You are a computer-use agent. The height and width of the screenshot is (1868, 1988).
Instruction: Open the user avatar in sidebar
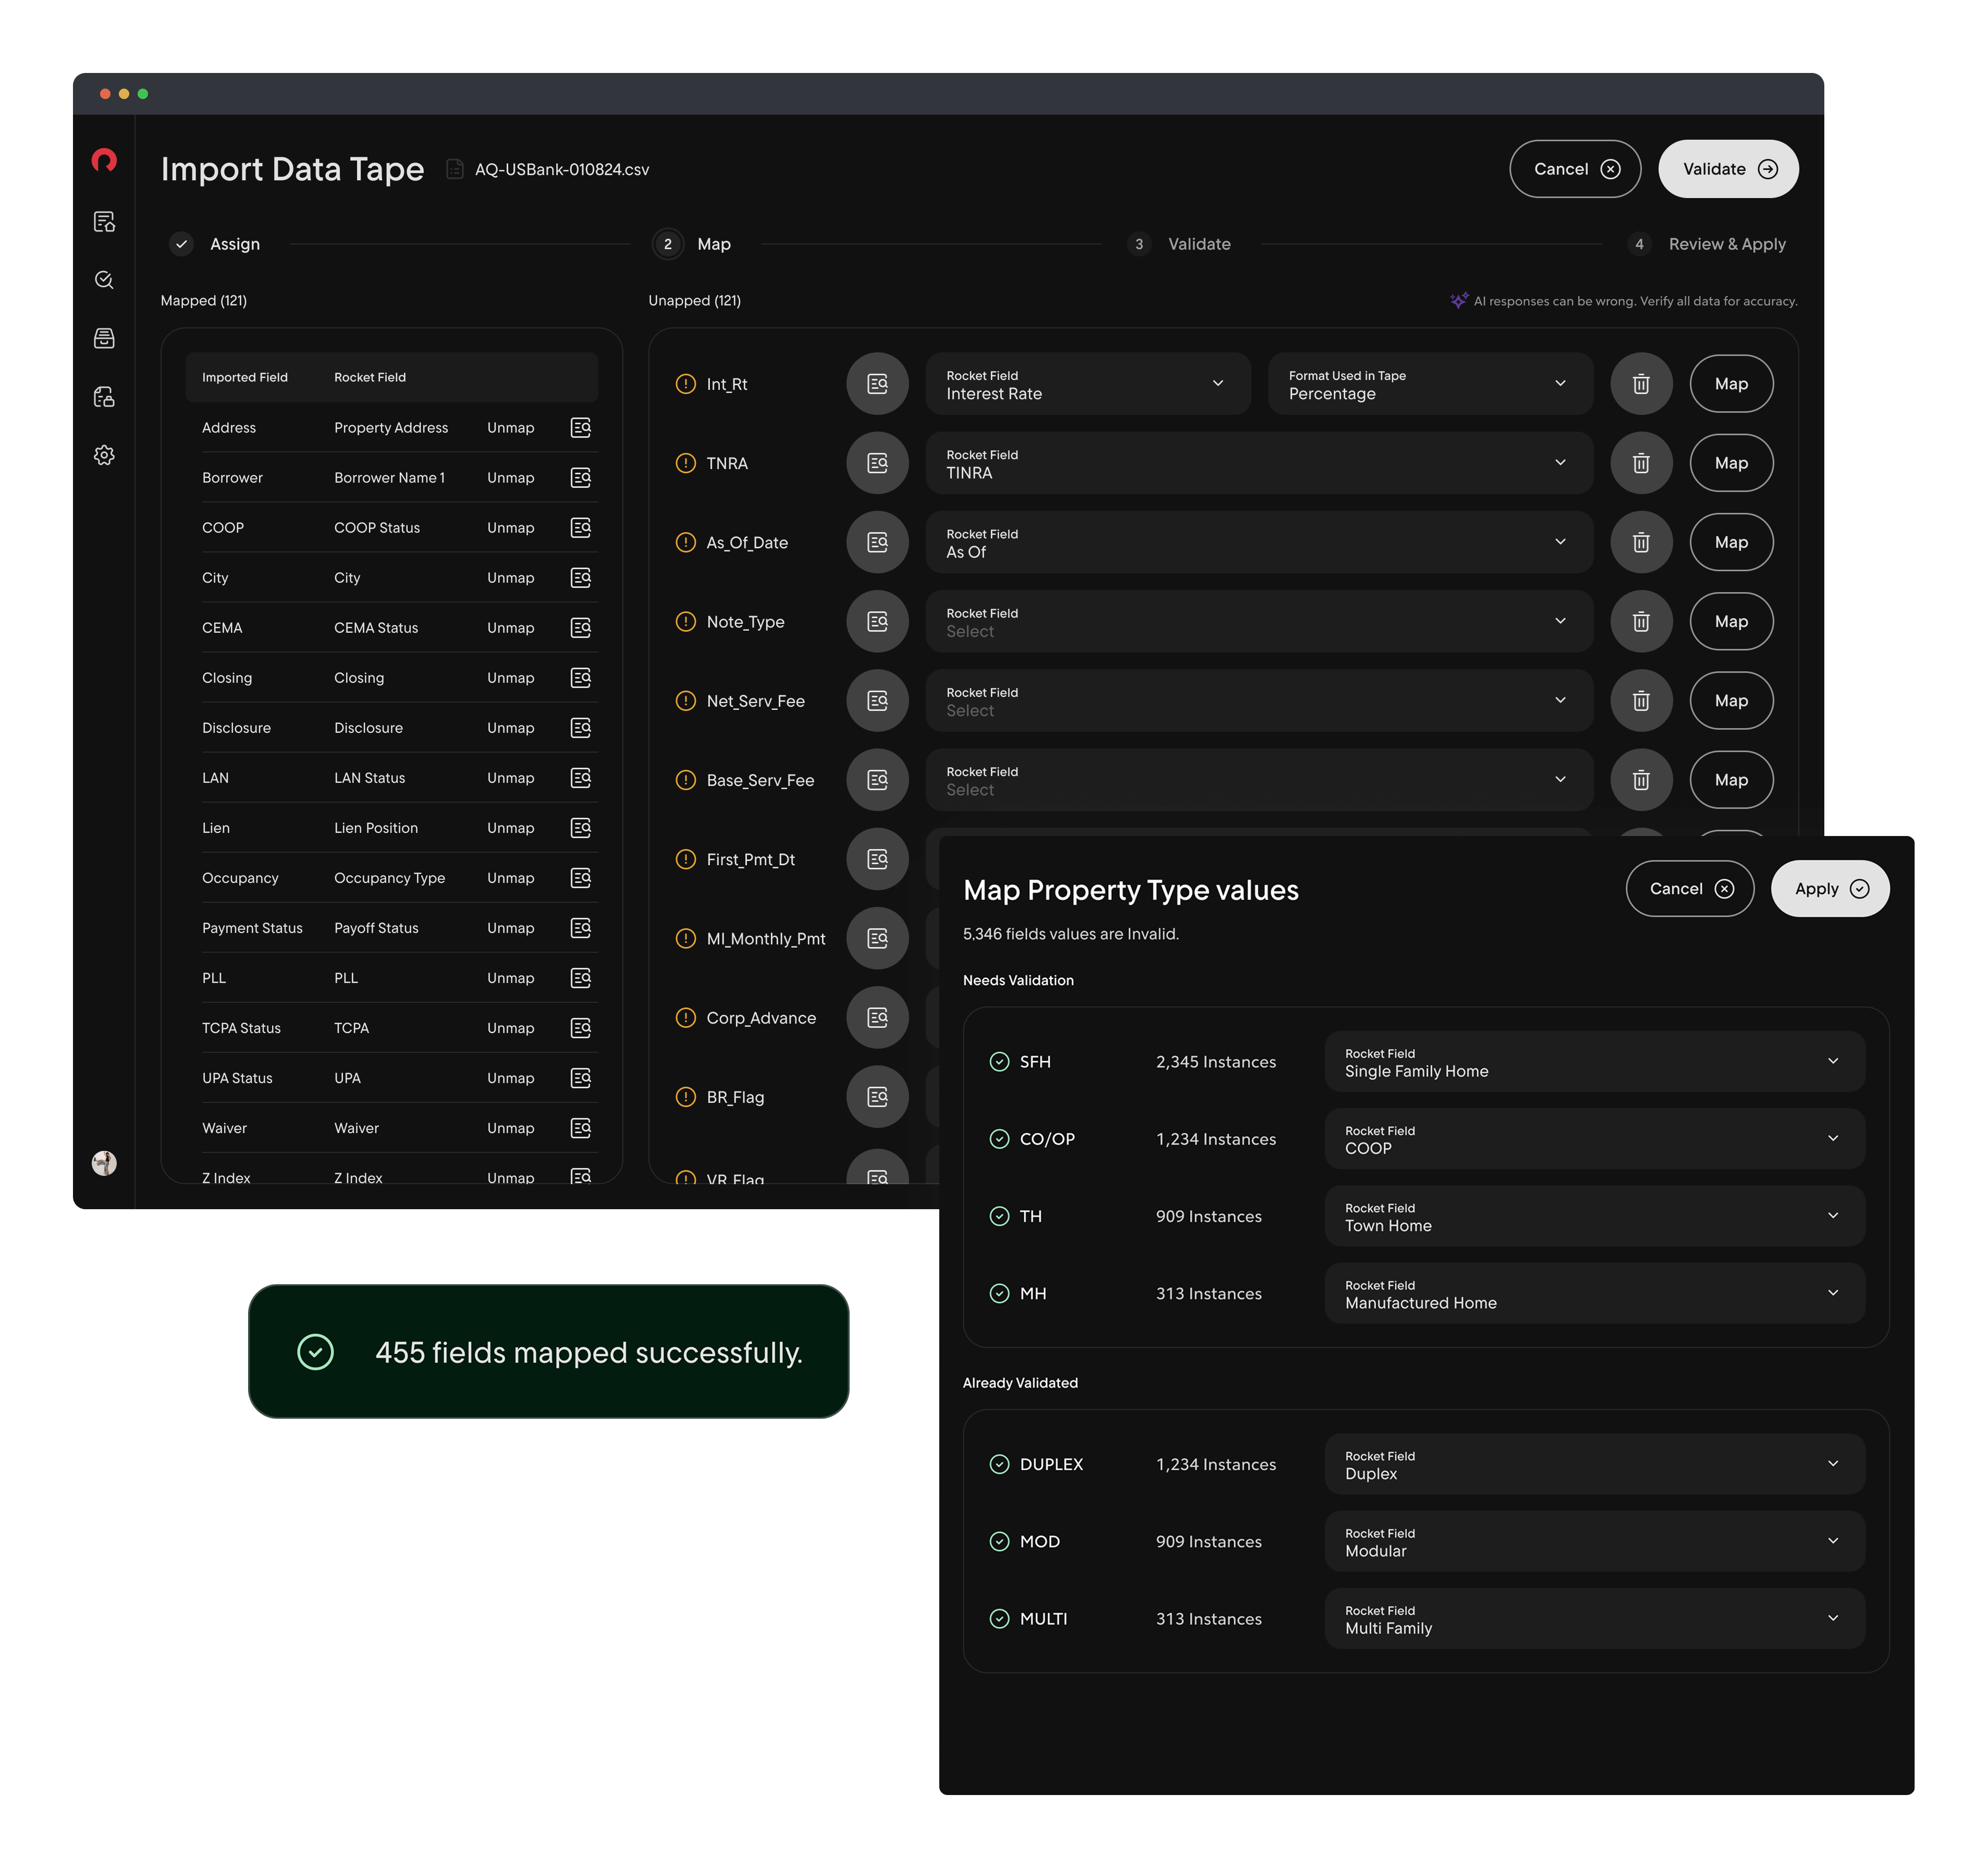pyautogui.click(x=104, y=1162)
